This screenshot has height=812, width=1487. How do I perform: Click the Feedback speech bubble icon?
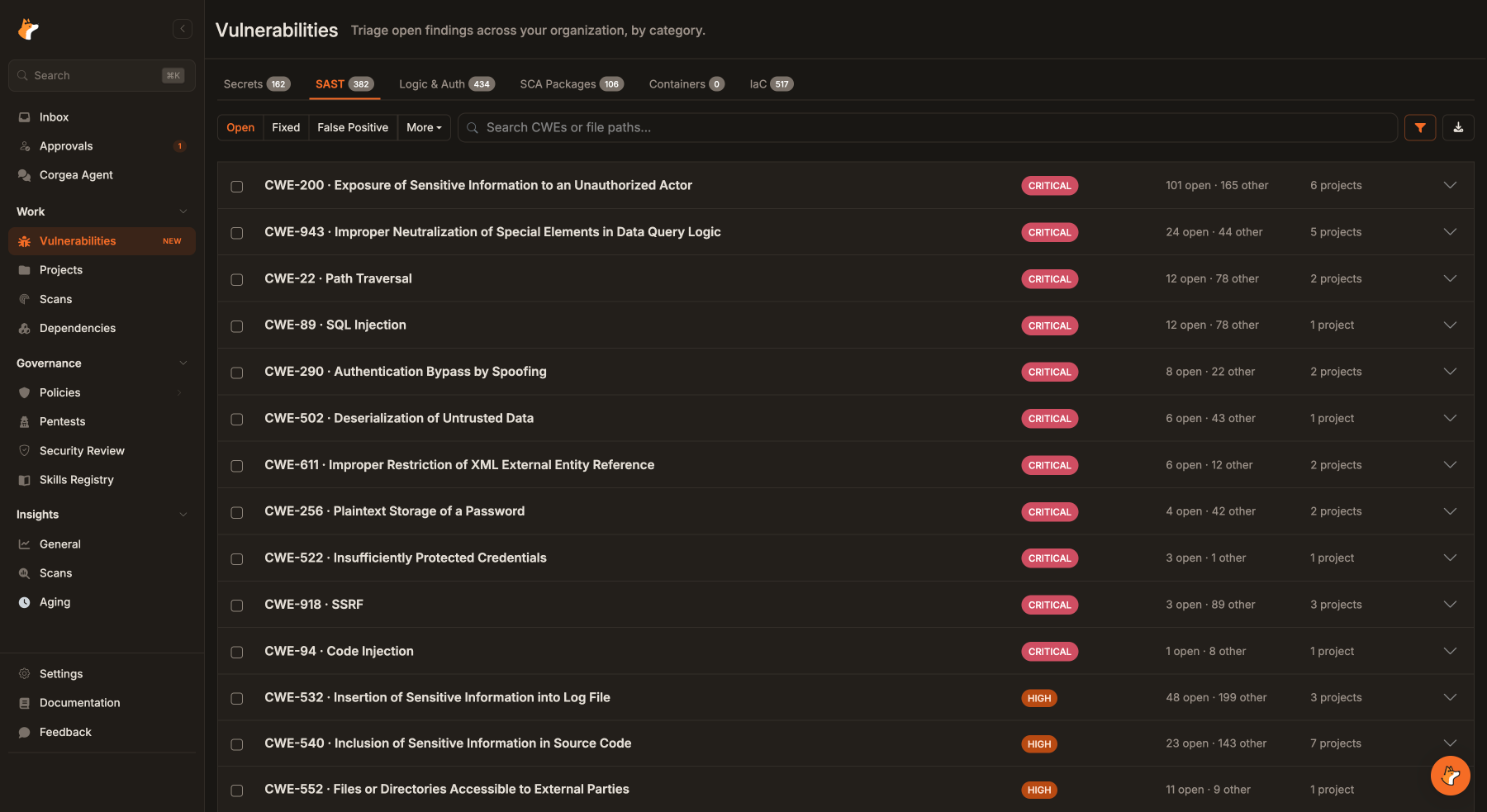pyautogui.click(x=25, y=732)
